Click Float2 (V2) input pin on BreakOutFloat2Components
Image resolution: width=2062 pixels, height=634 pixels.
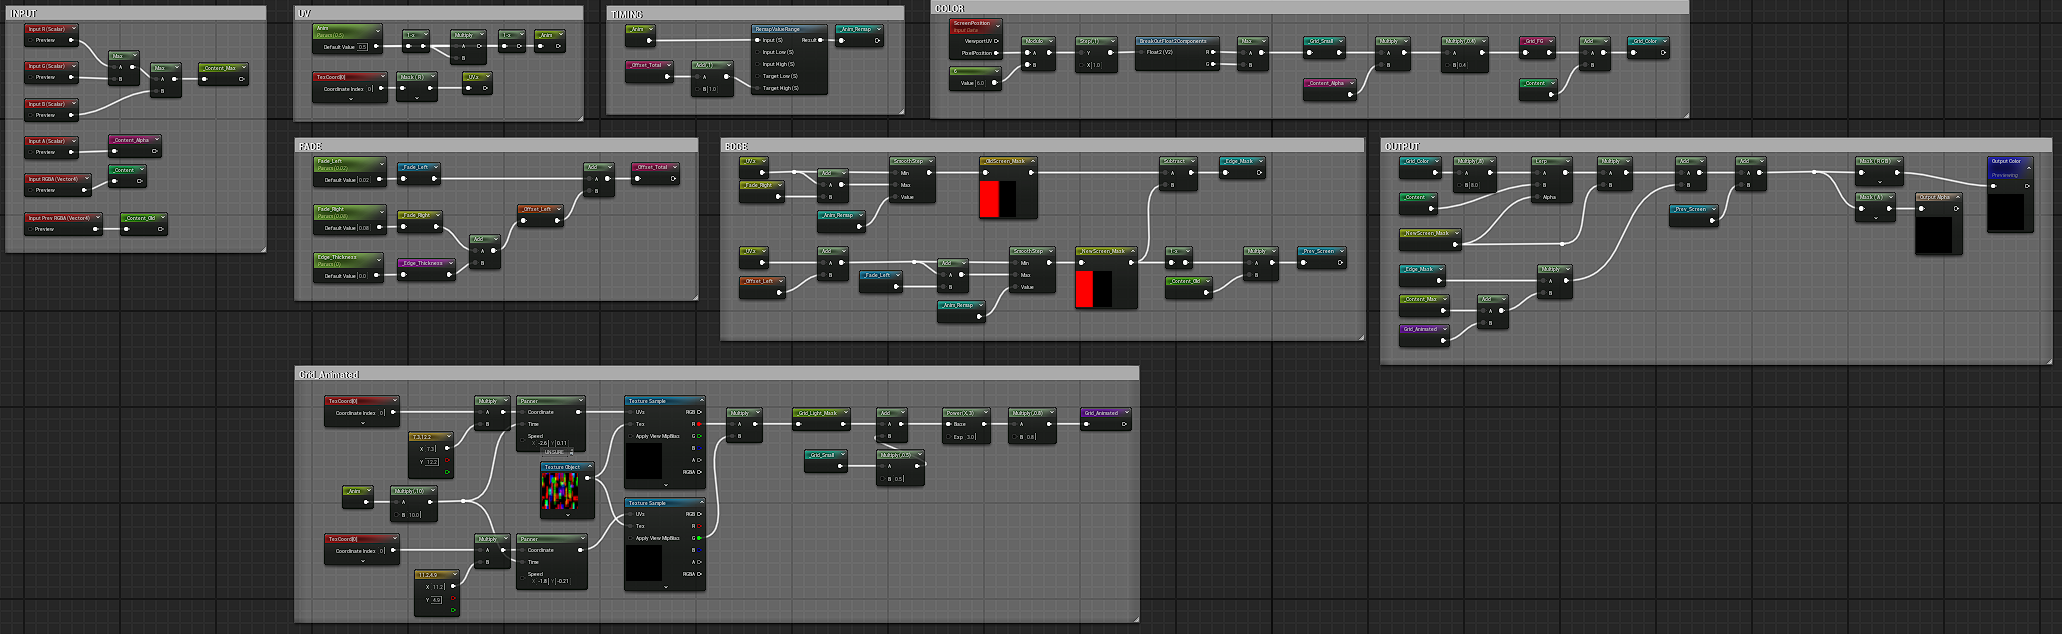click(x=1142, y=52)
